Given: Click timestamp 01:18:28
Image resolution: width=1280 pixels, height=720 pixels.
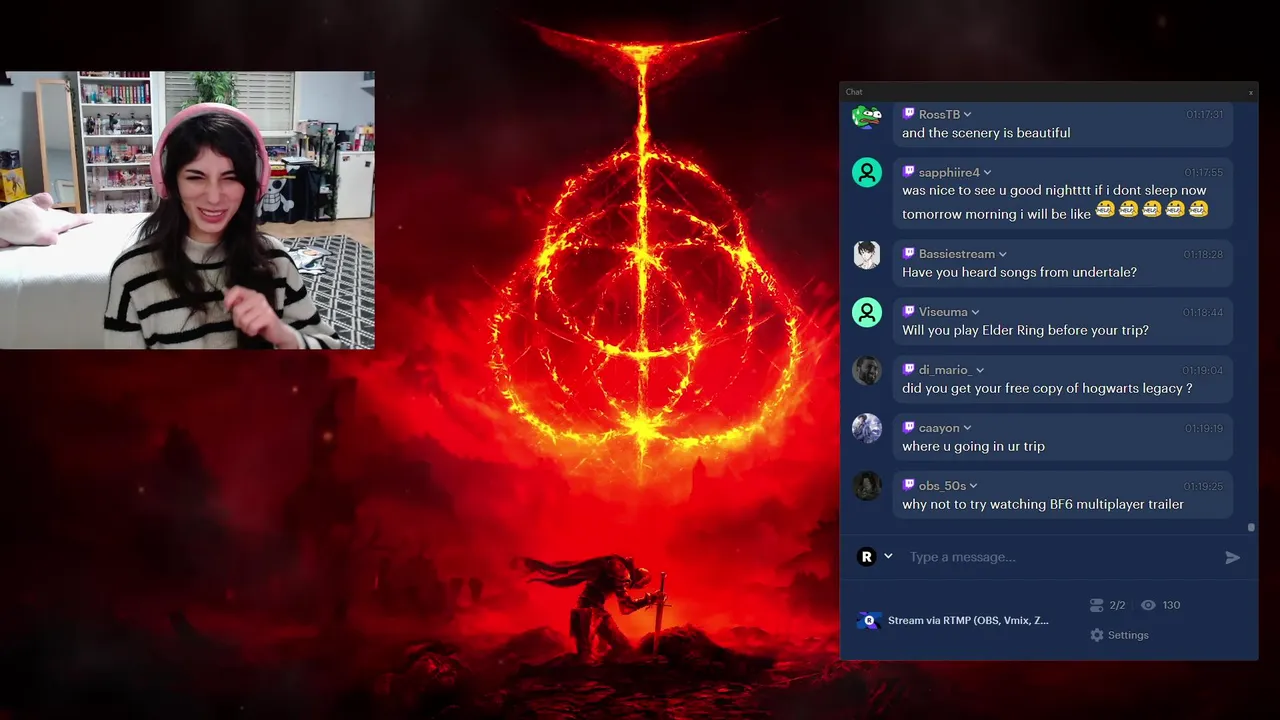Looking at the screenshot, I should [1203, 255].
